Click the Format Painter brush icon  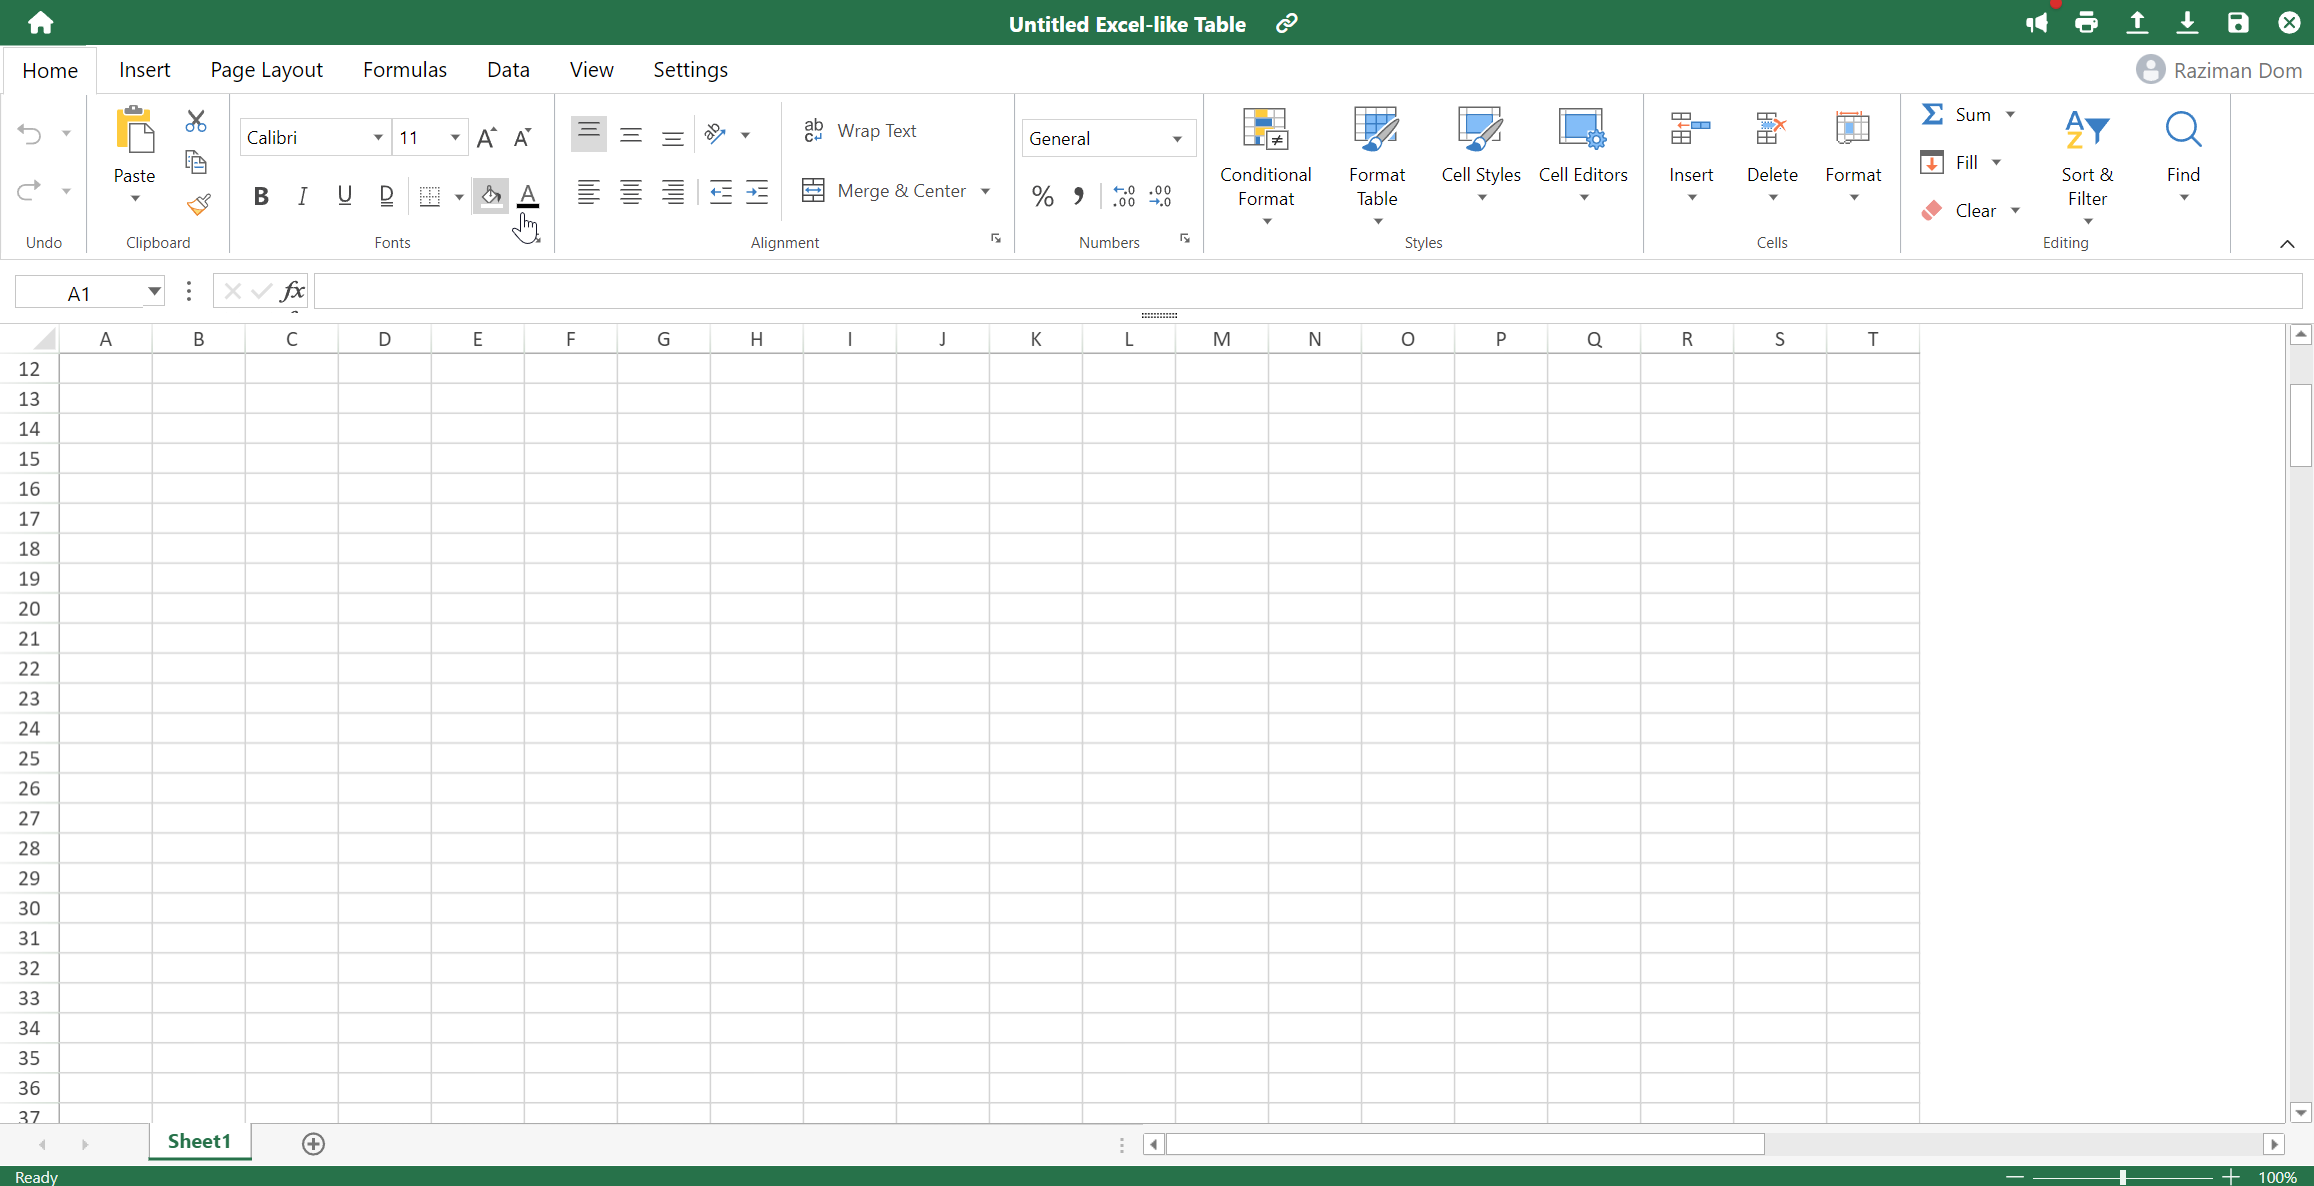tap(198, 205)
